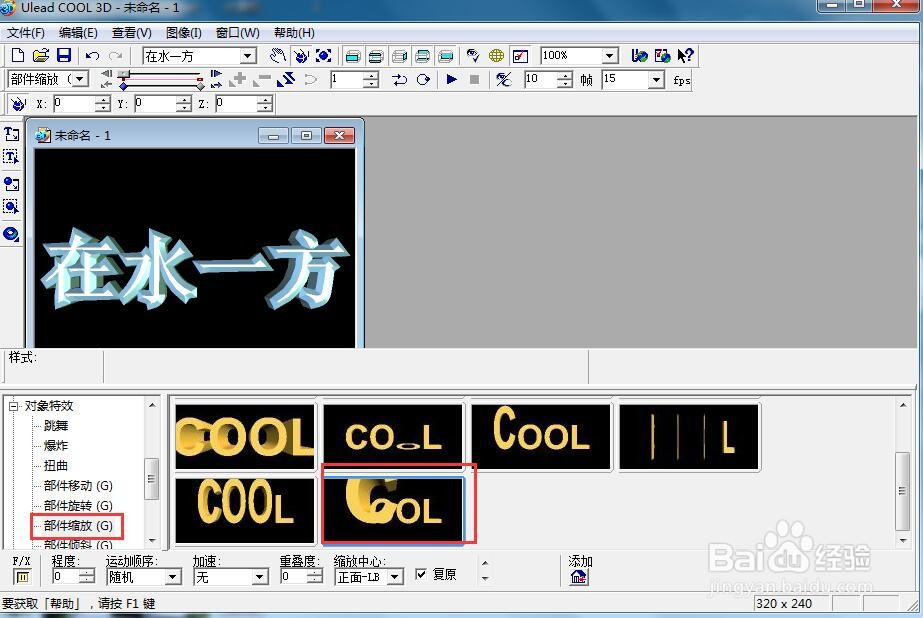Add a key frame with plus icon
The height and width of the screenshot is (618, 923).
click(x=239, y=79)
